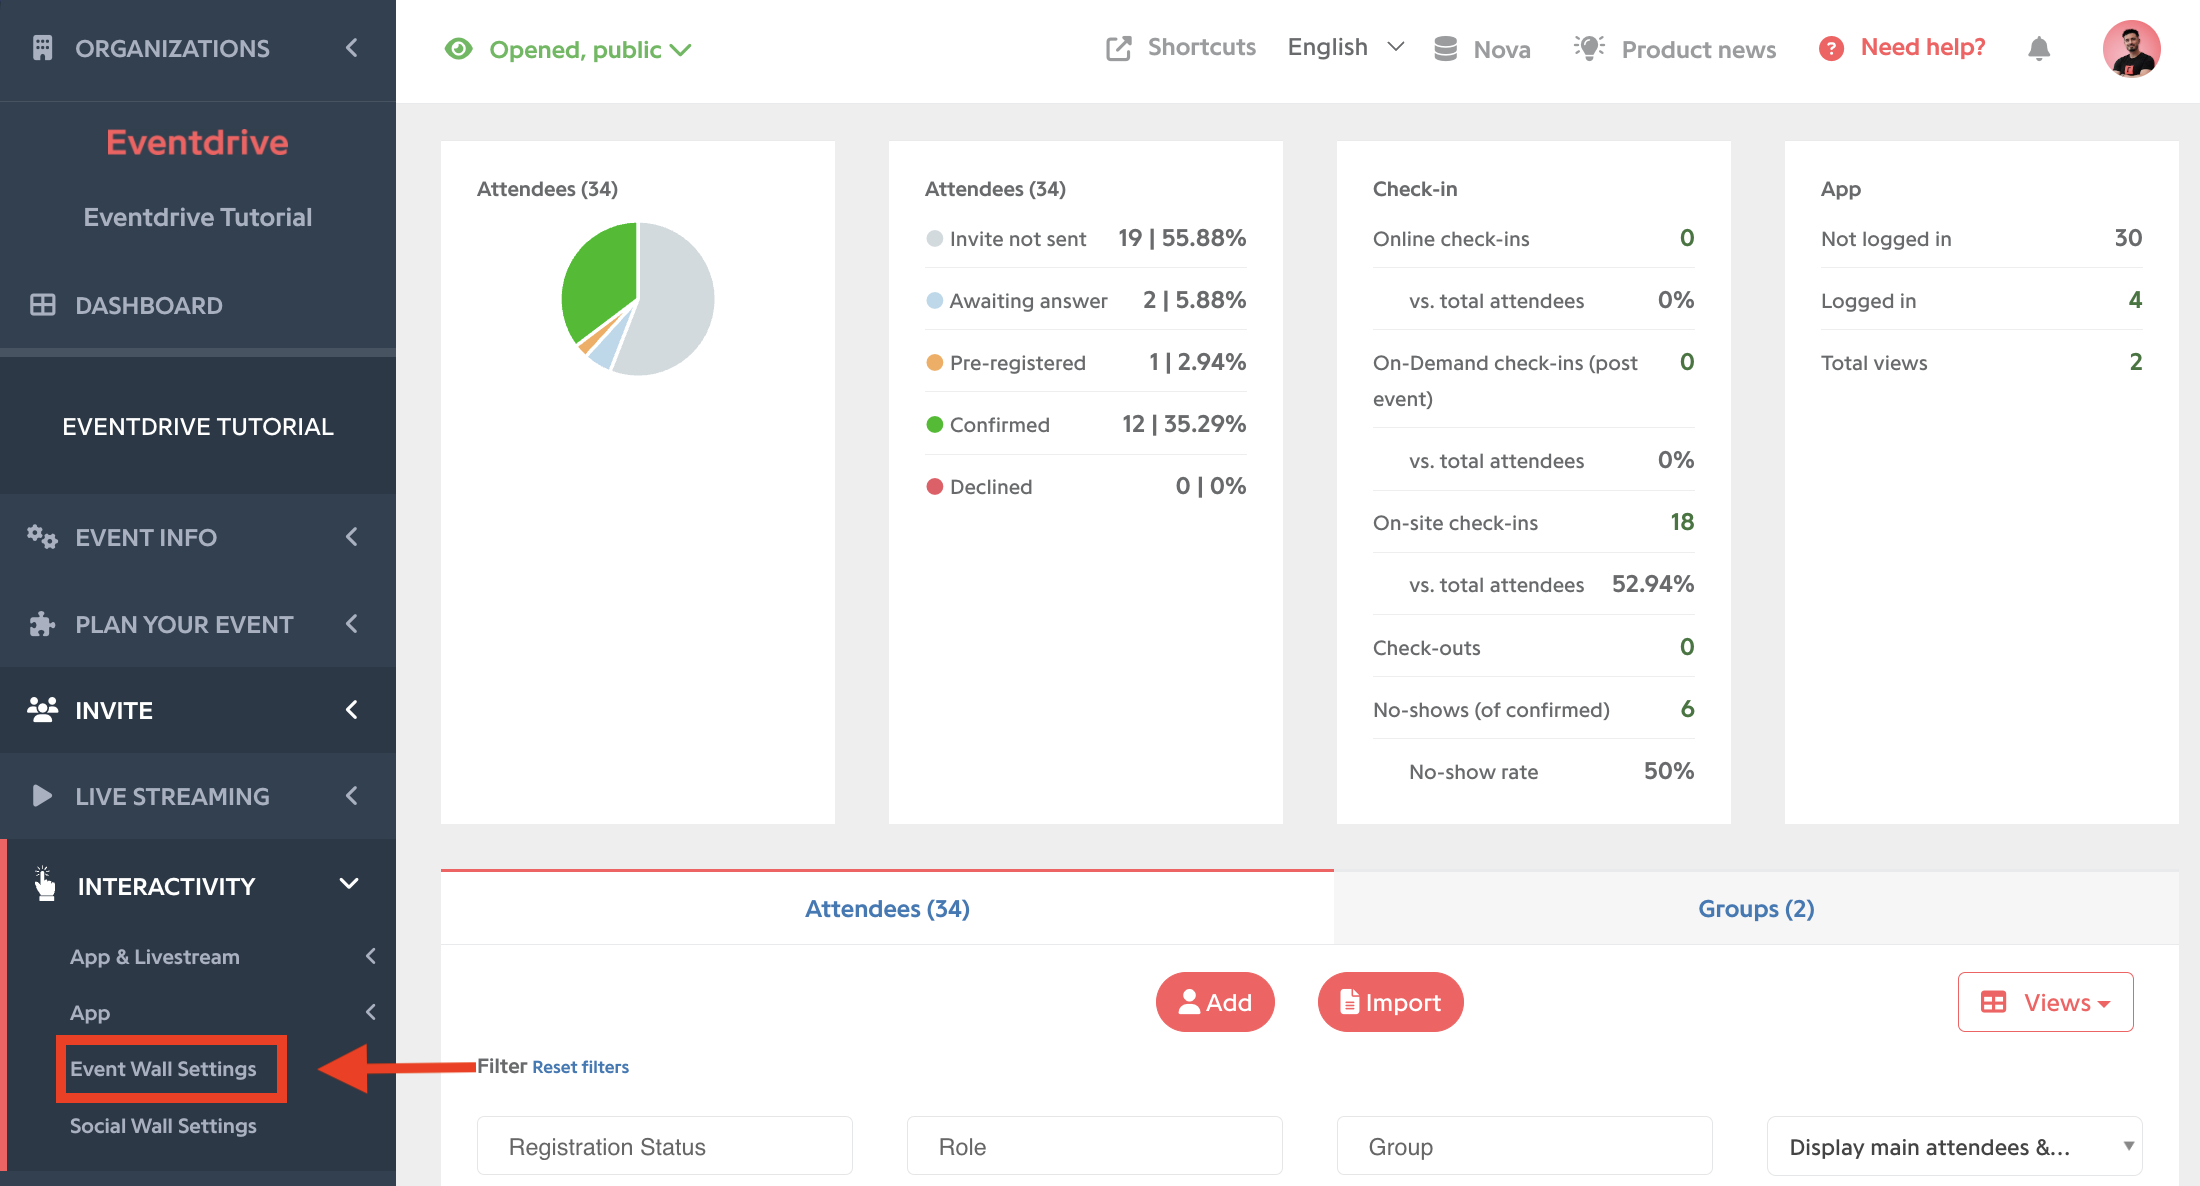Expand the Views dropdown button
The width and height of the screenshot is (2200, 1186).
(2045, 1002)
